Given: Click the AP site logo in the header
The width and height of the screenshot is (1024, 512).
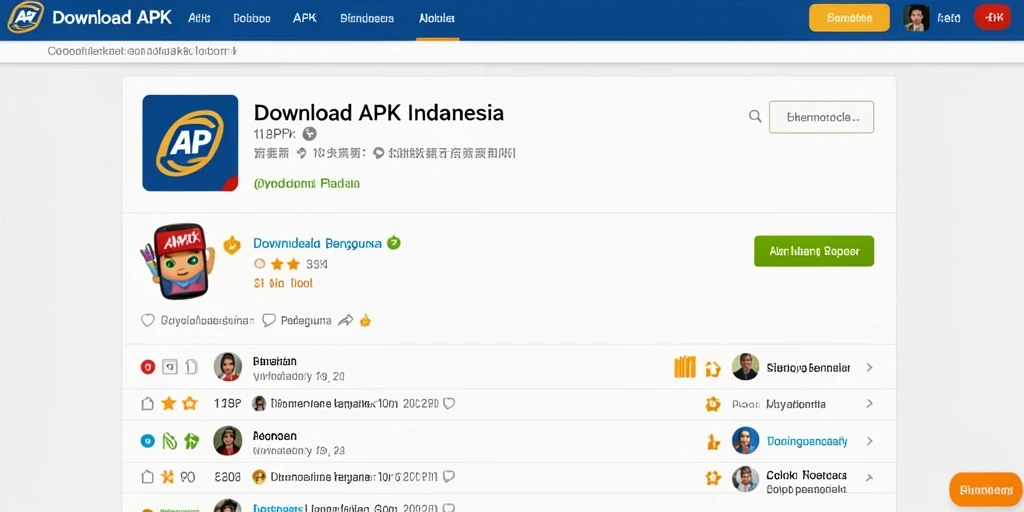Looking at the screenshot, I should (x=25, y=17).
